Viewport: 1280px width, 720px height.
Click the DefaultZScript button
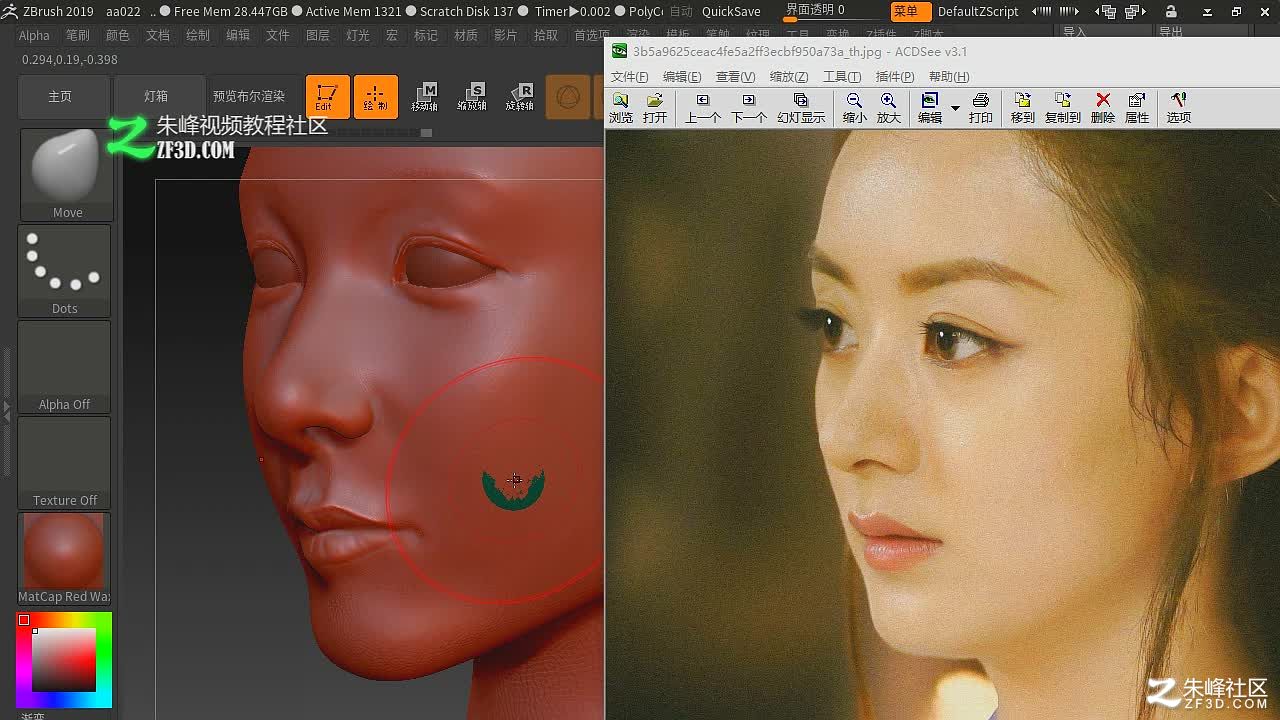[x=978, y=11]
